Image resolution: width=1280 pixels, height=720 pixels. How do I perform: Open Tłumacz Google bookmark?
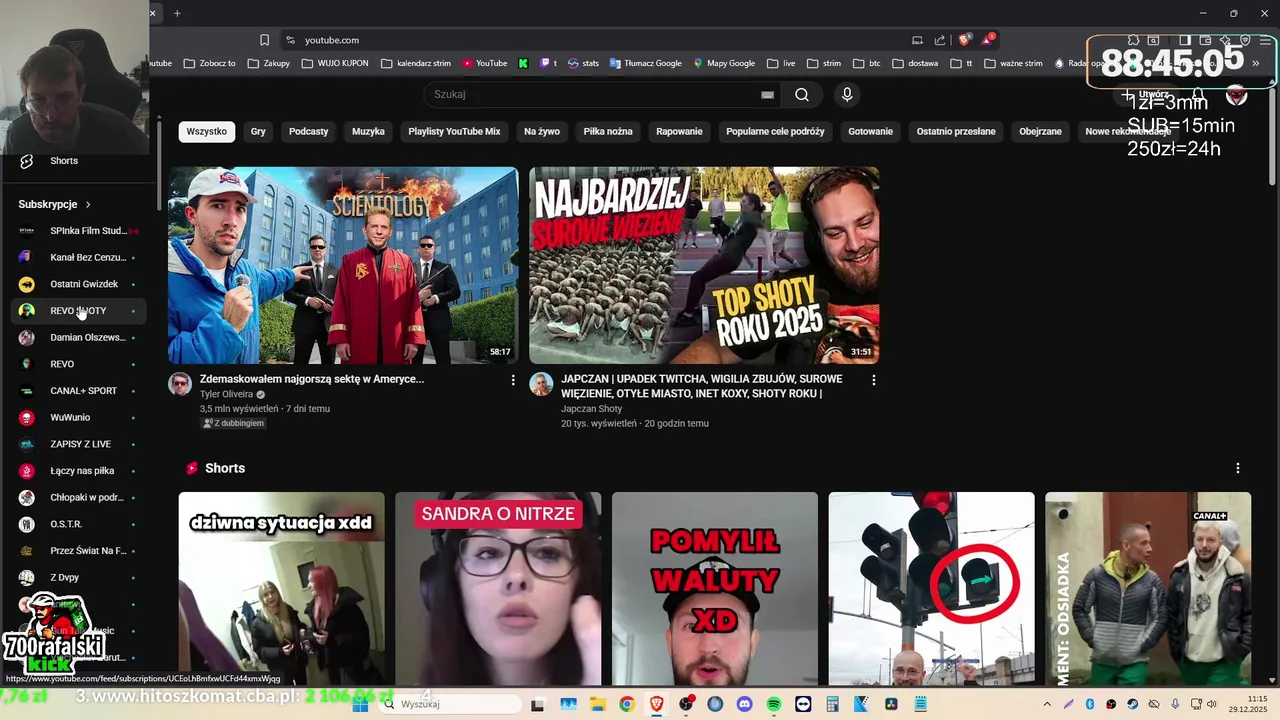645,63
